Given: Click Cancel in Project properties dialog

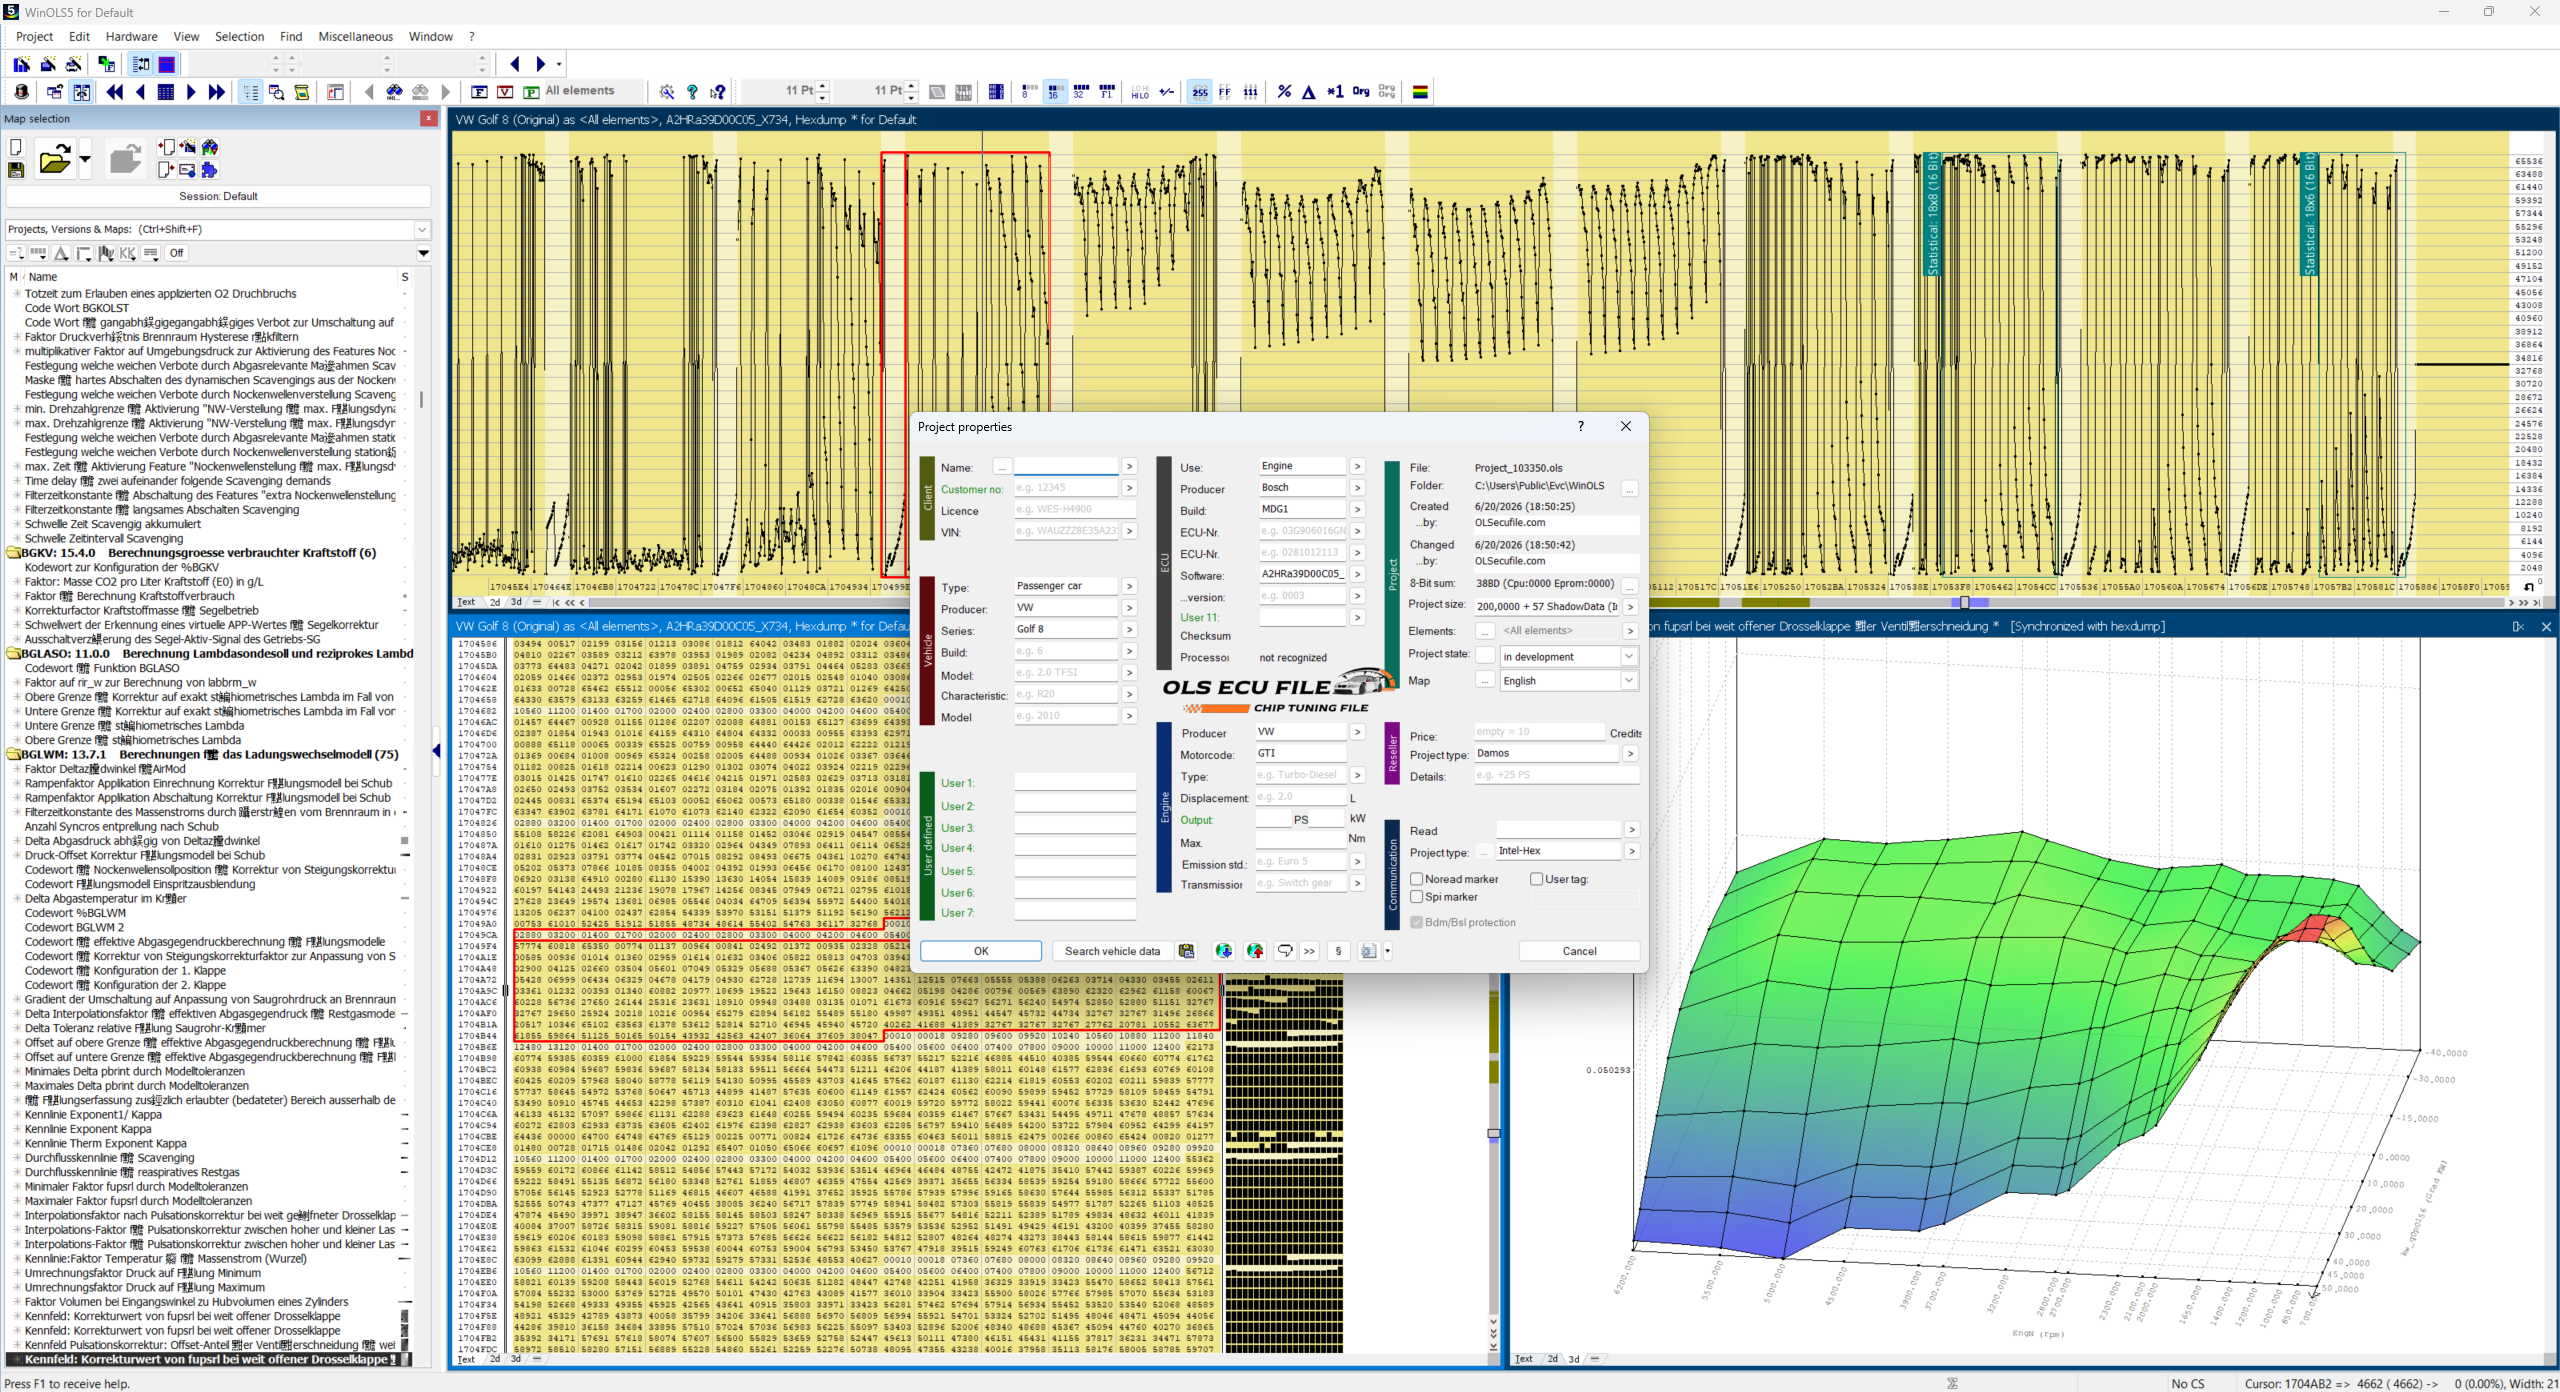Looking at the screenshot, I should [x=1579, y=951].
